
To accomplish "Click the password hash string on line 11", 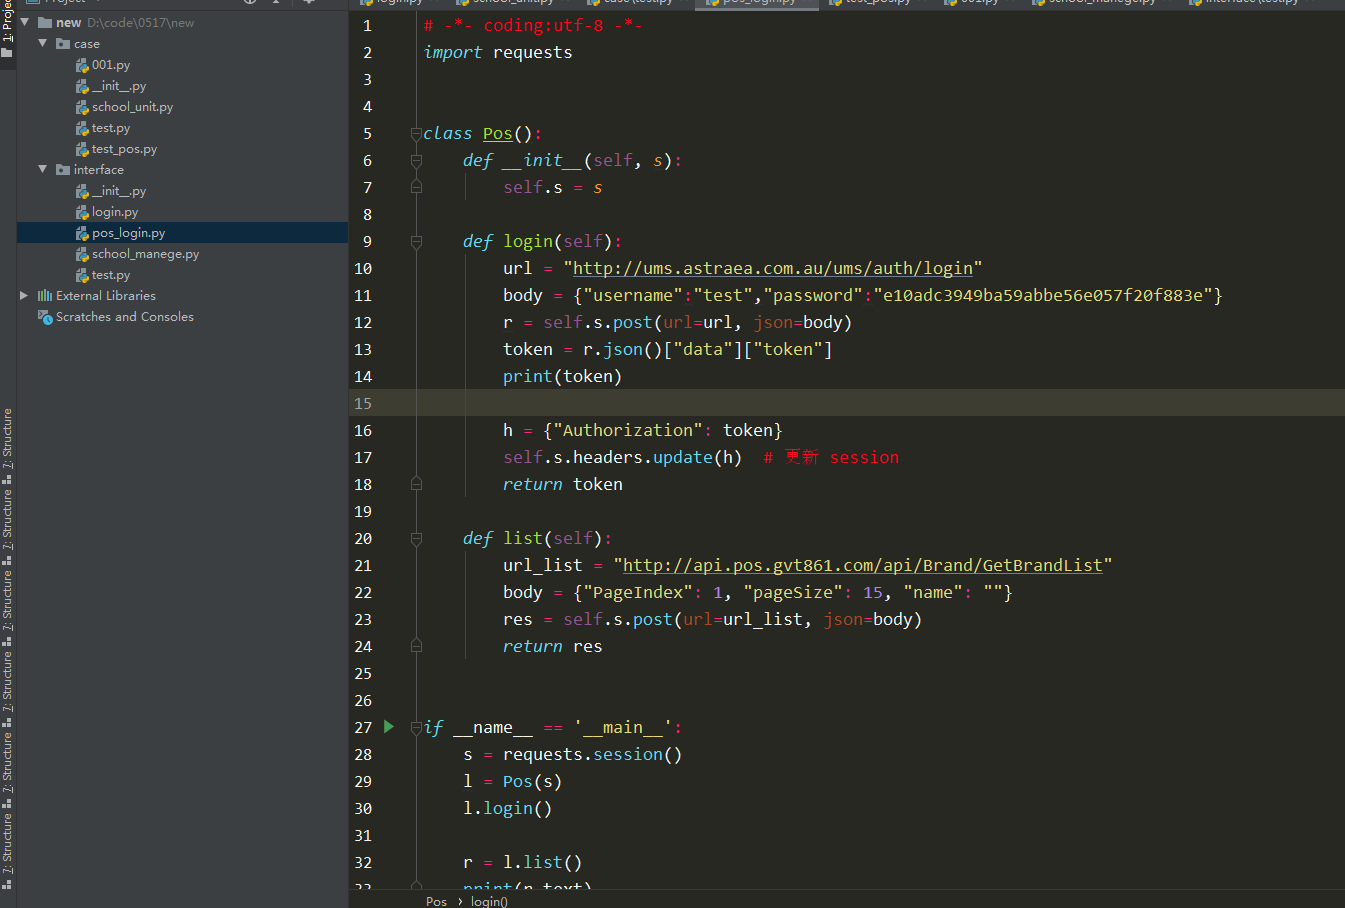I will [x=1043, y=295].
